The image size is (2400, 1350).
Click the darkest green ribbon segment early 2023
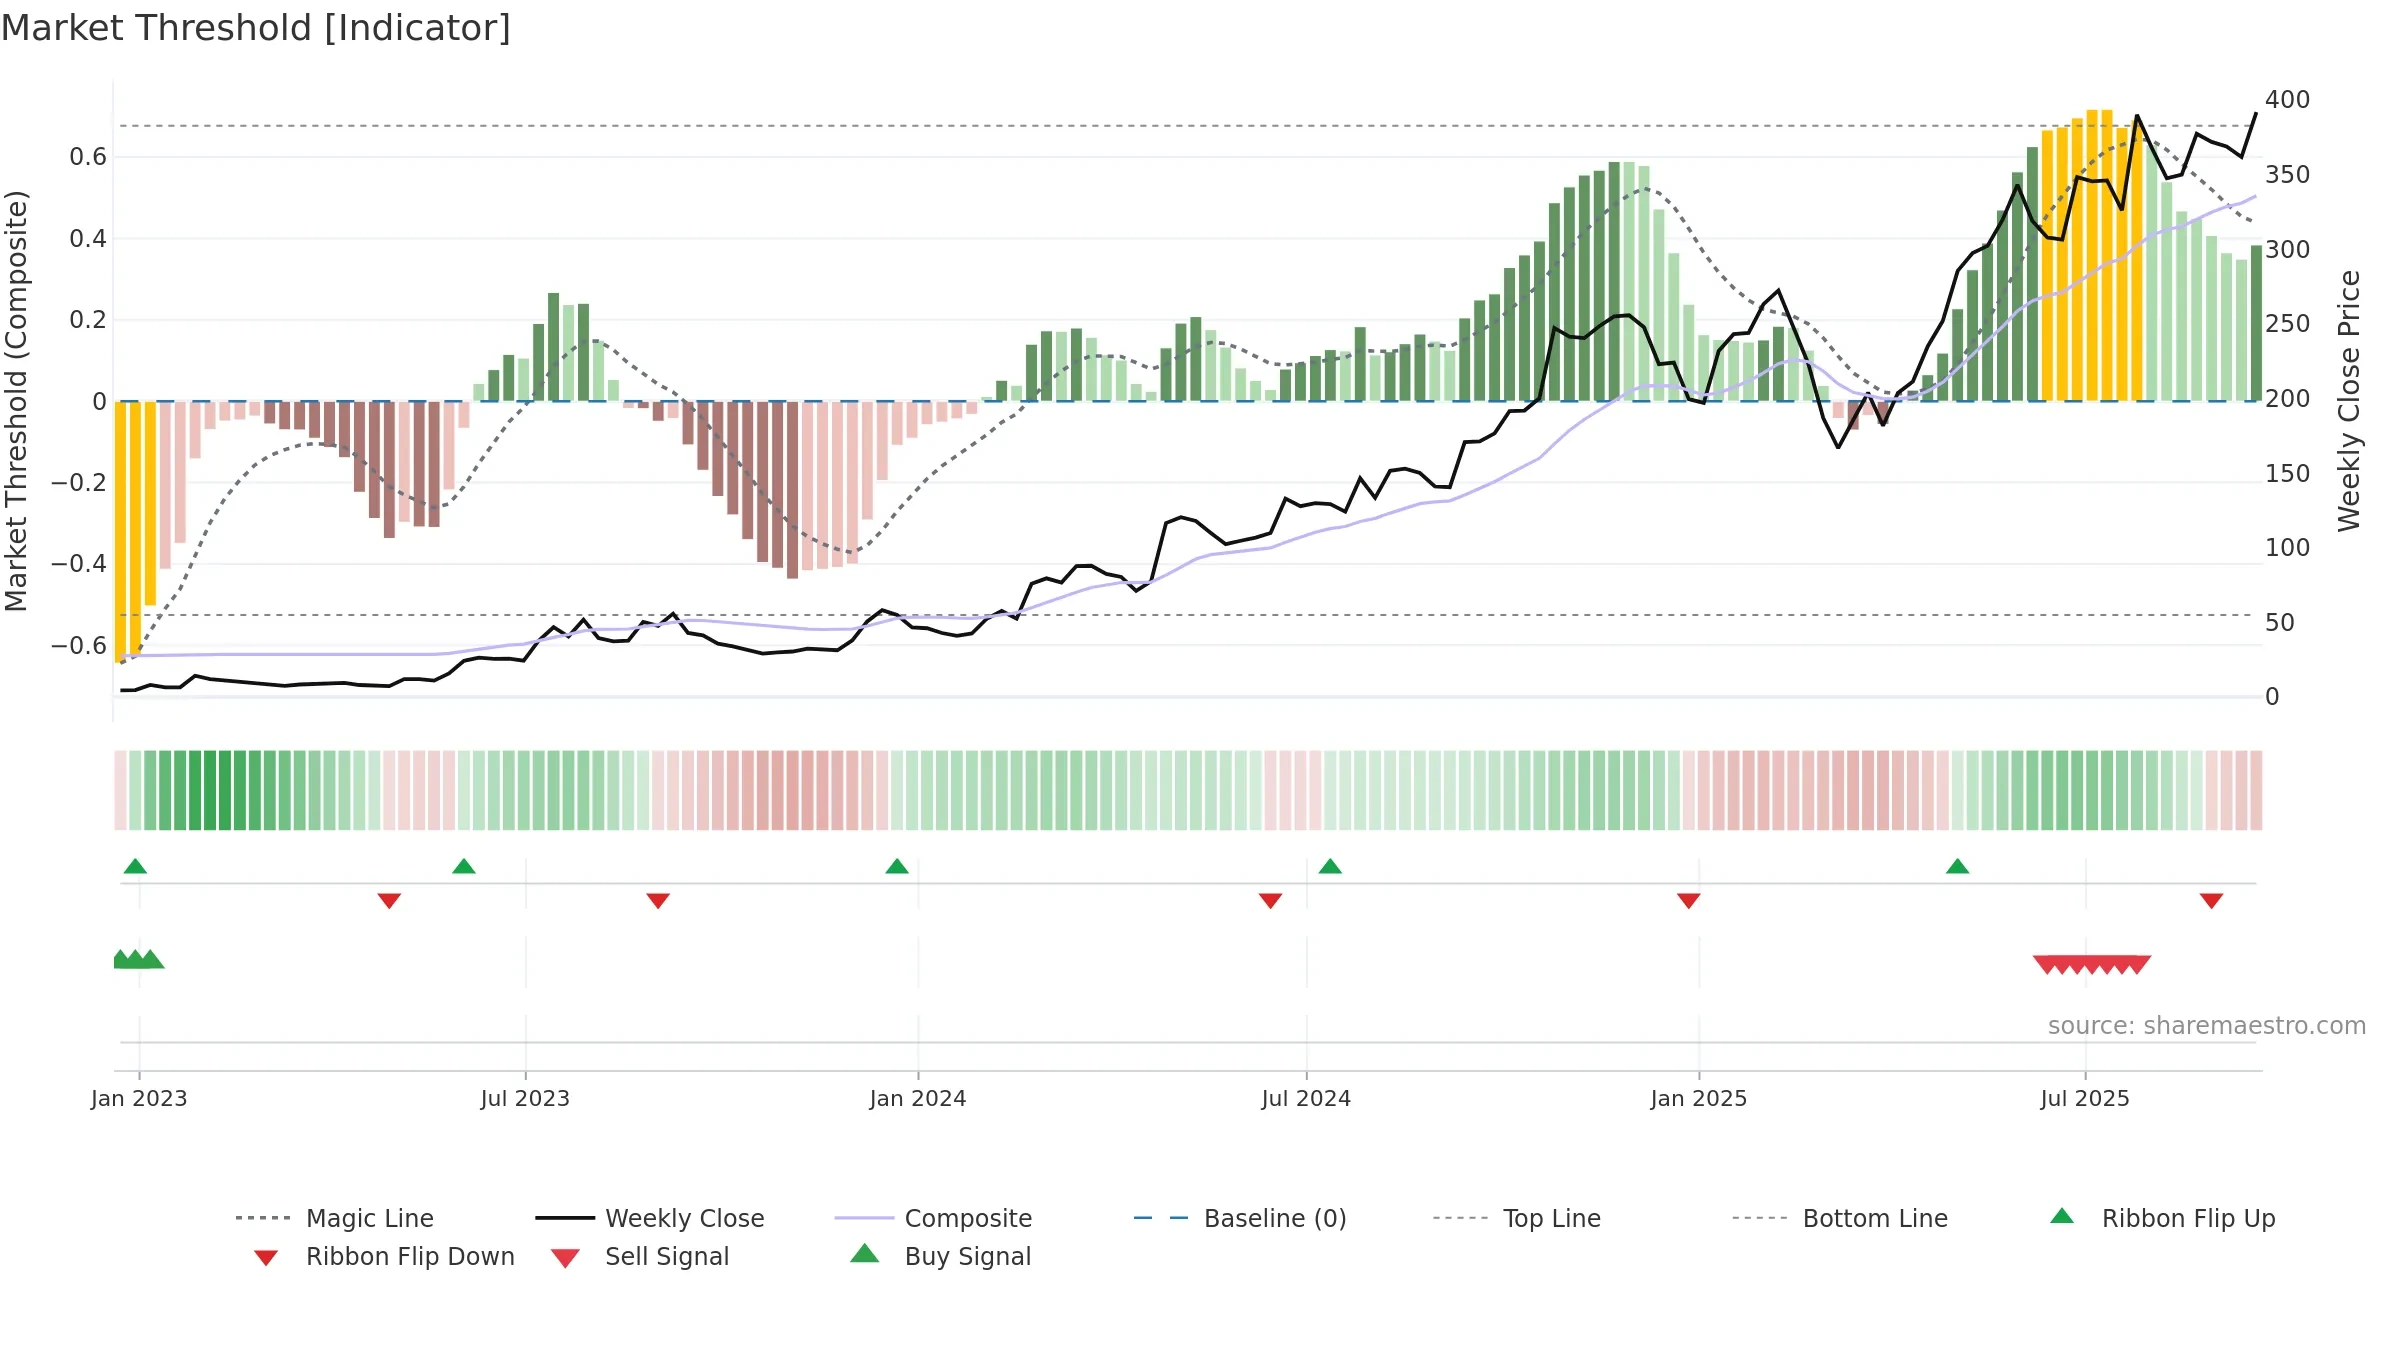coord(211,790)
